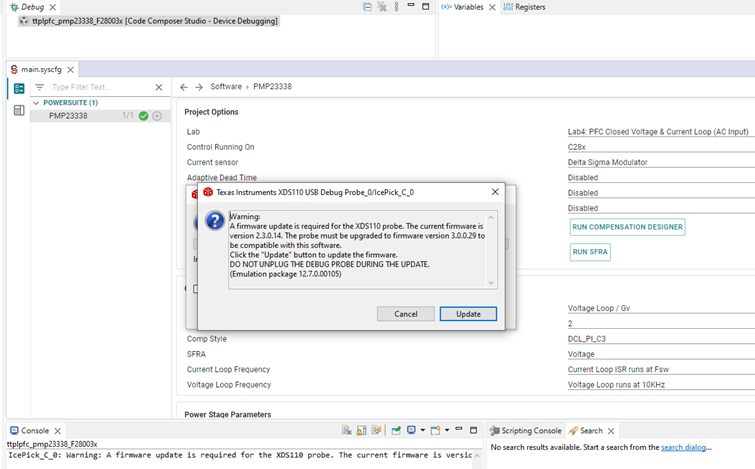Navigate back with the left arrow icon
The height and width of the screenshot is (469, 755).
click(184, 87)
